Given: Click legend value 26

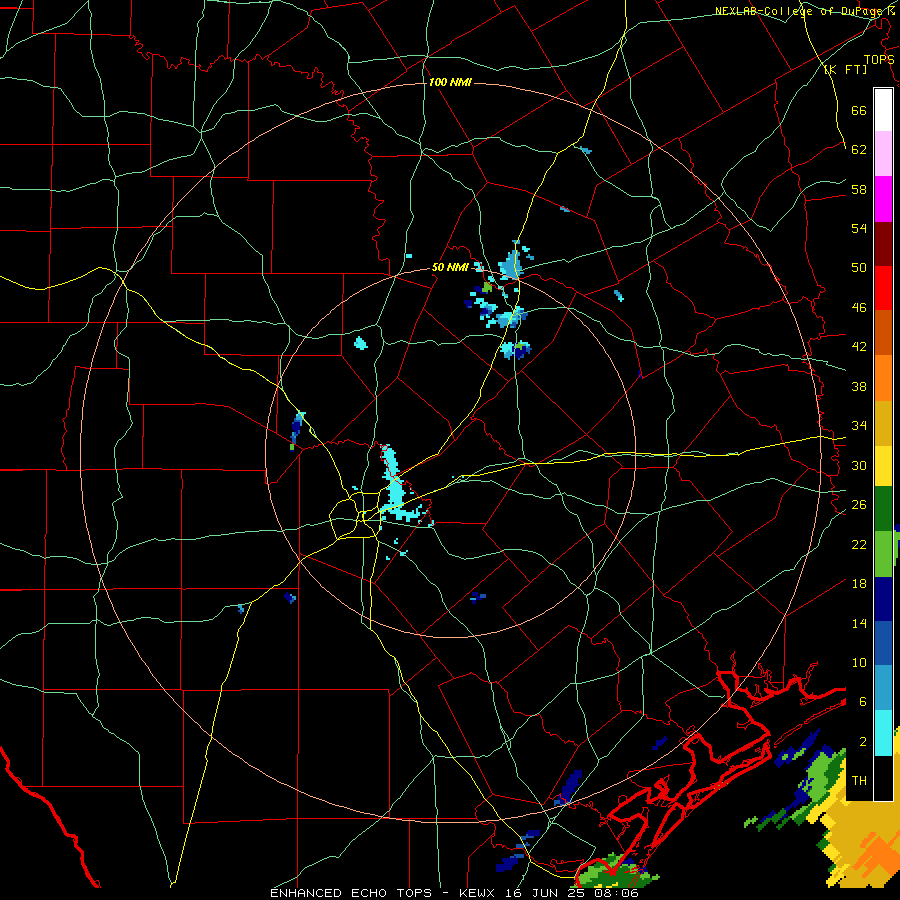Looking at the screenshot, I should [859, 505].
